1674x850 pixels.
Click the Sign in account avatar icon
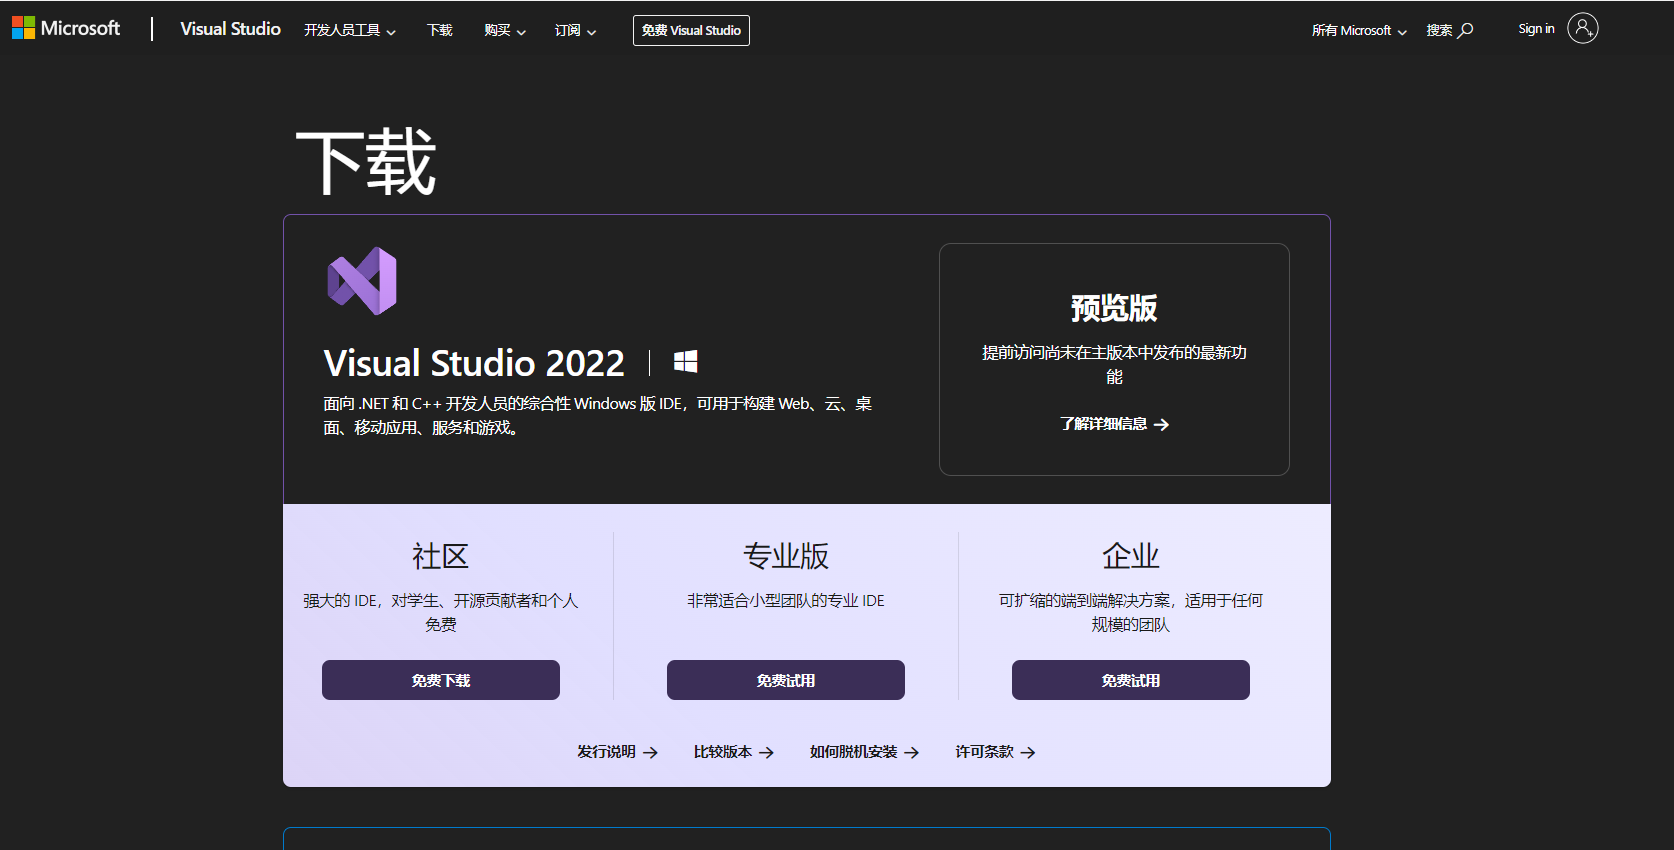[x=1582, y=28]
